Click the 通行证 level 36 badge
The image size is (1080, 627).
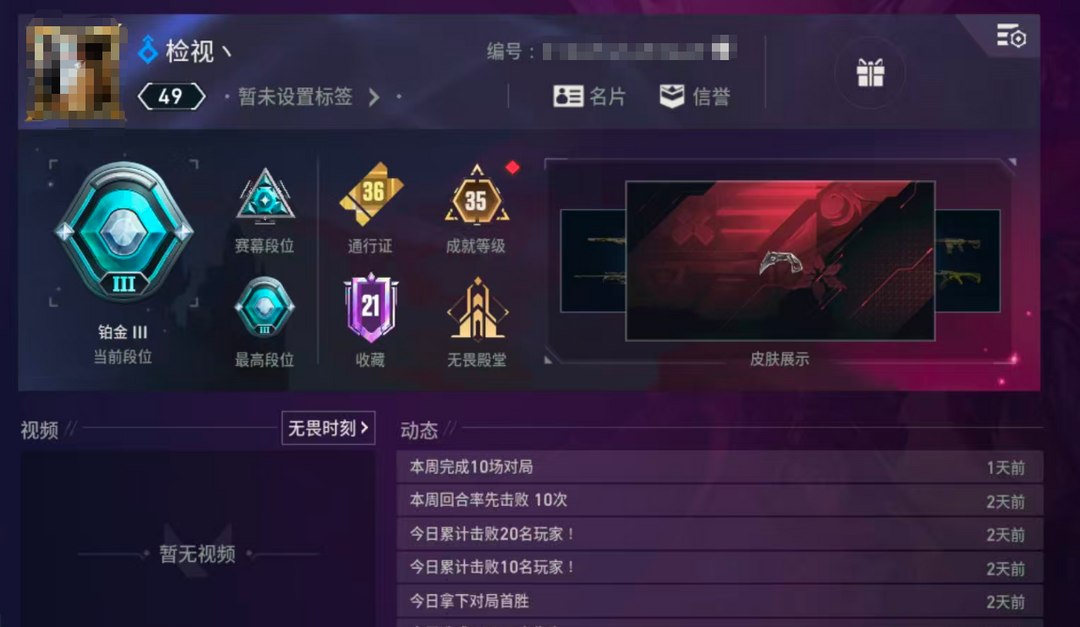[x=371, y=194]
